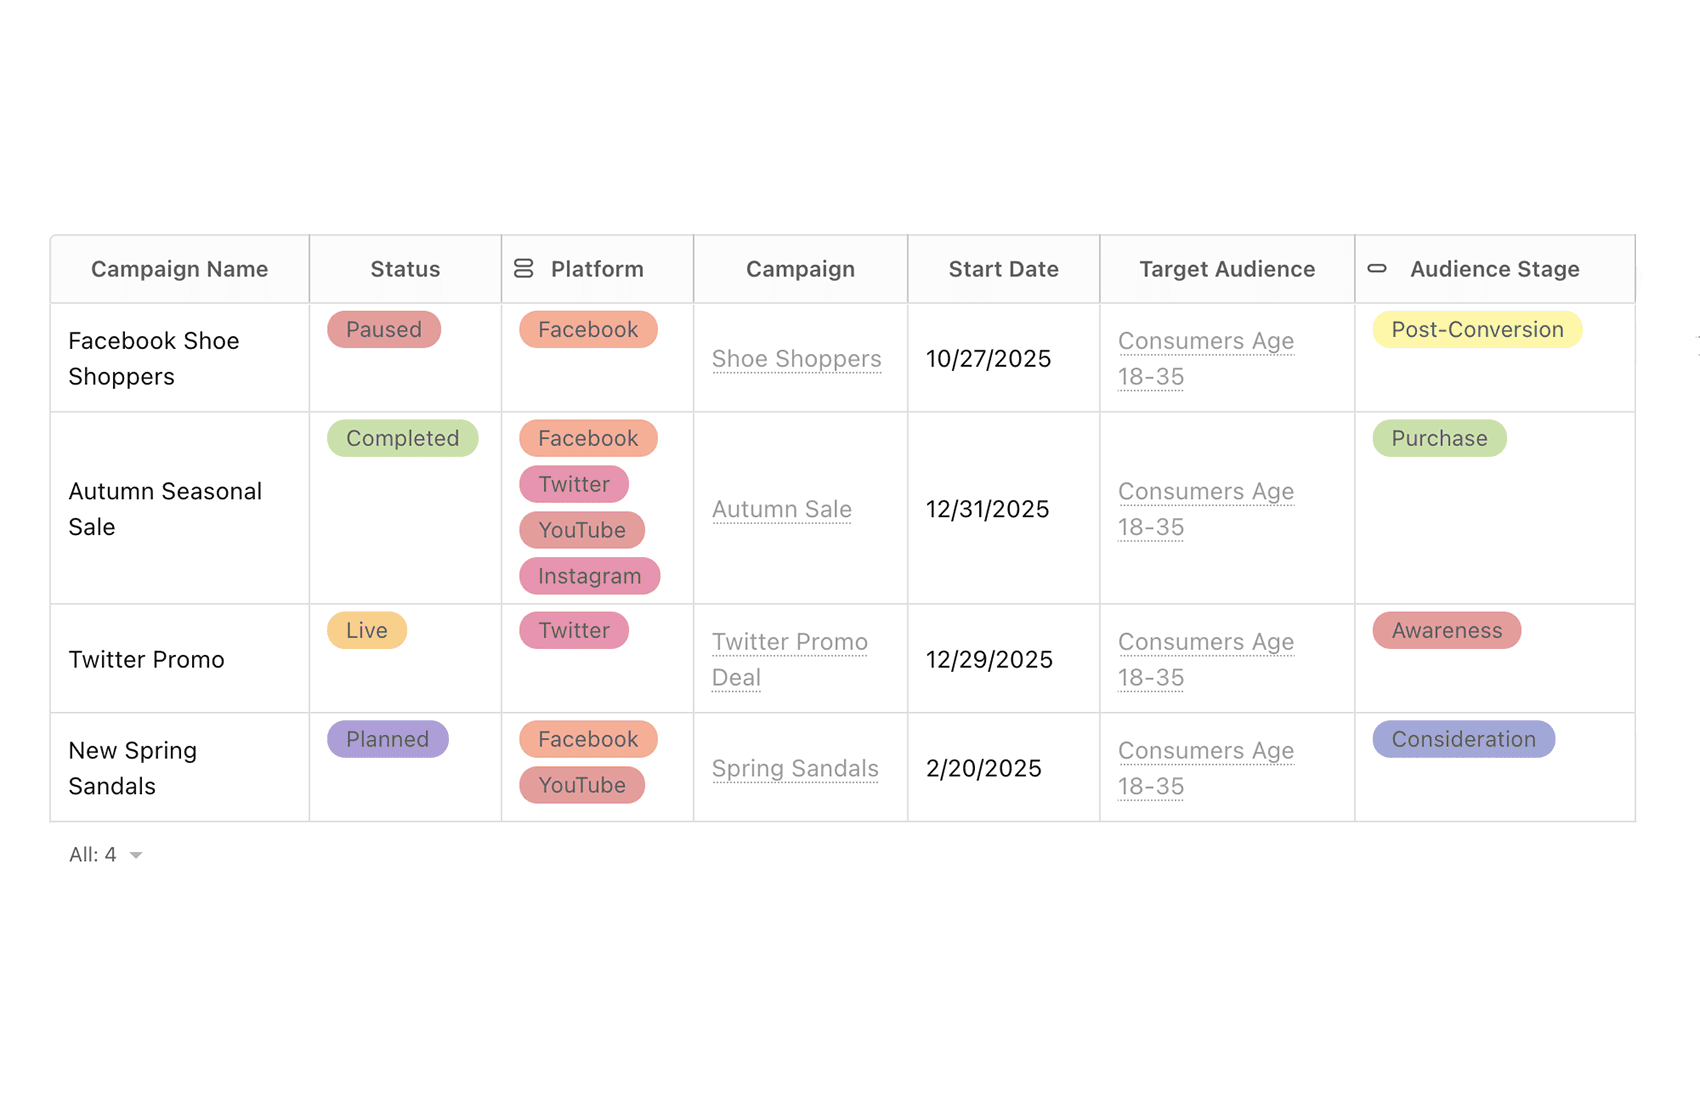Select the Twitter Promo name cell
1700x1100 pixels.
146,660
